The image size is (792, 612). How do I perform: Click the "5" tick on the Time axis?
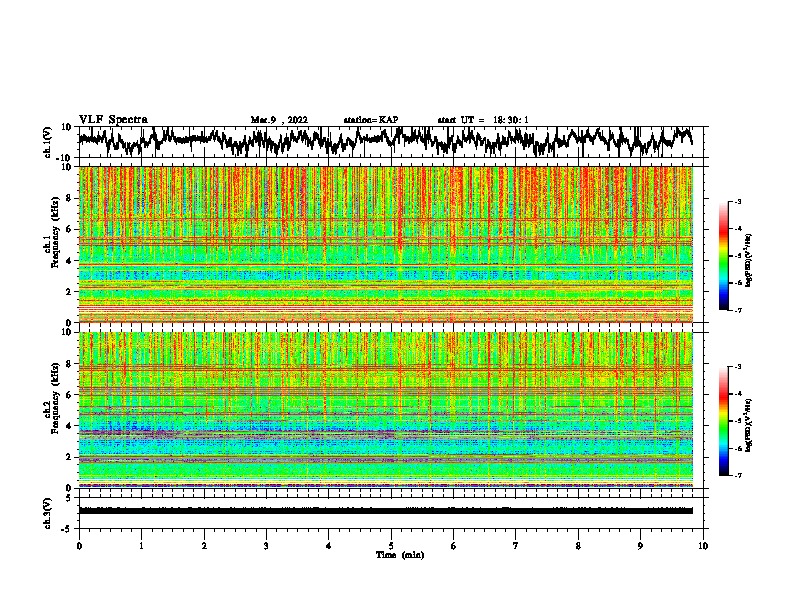[391, 546]
